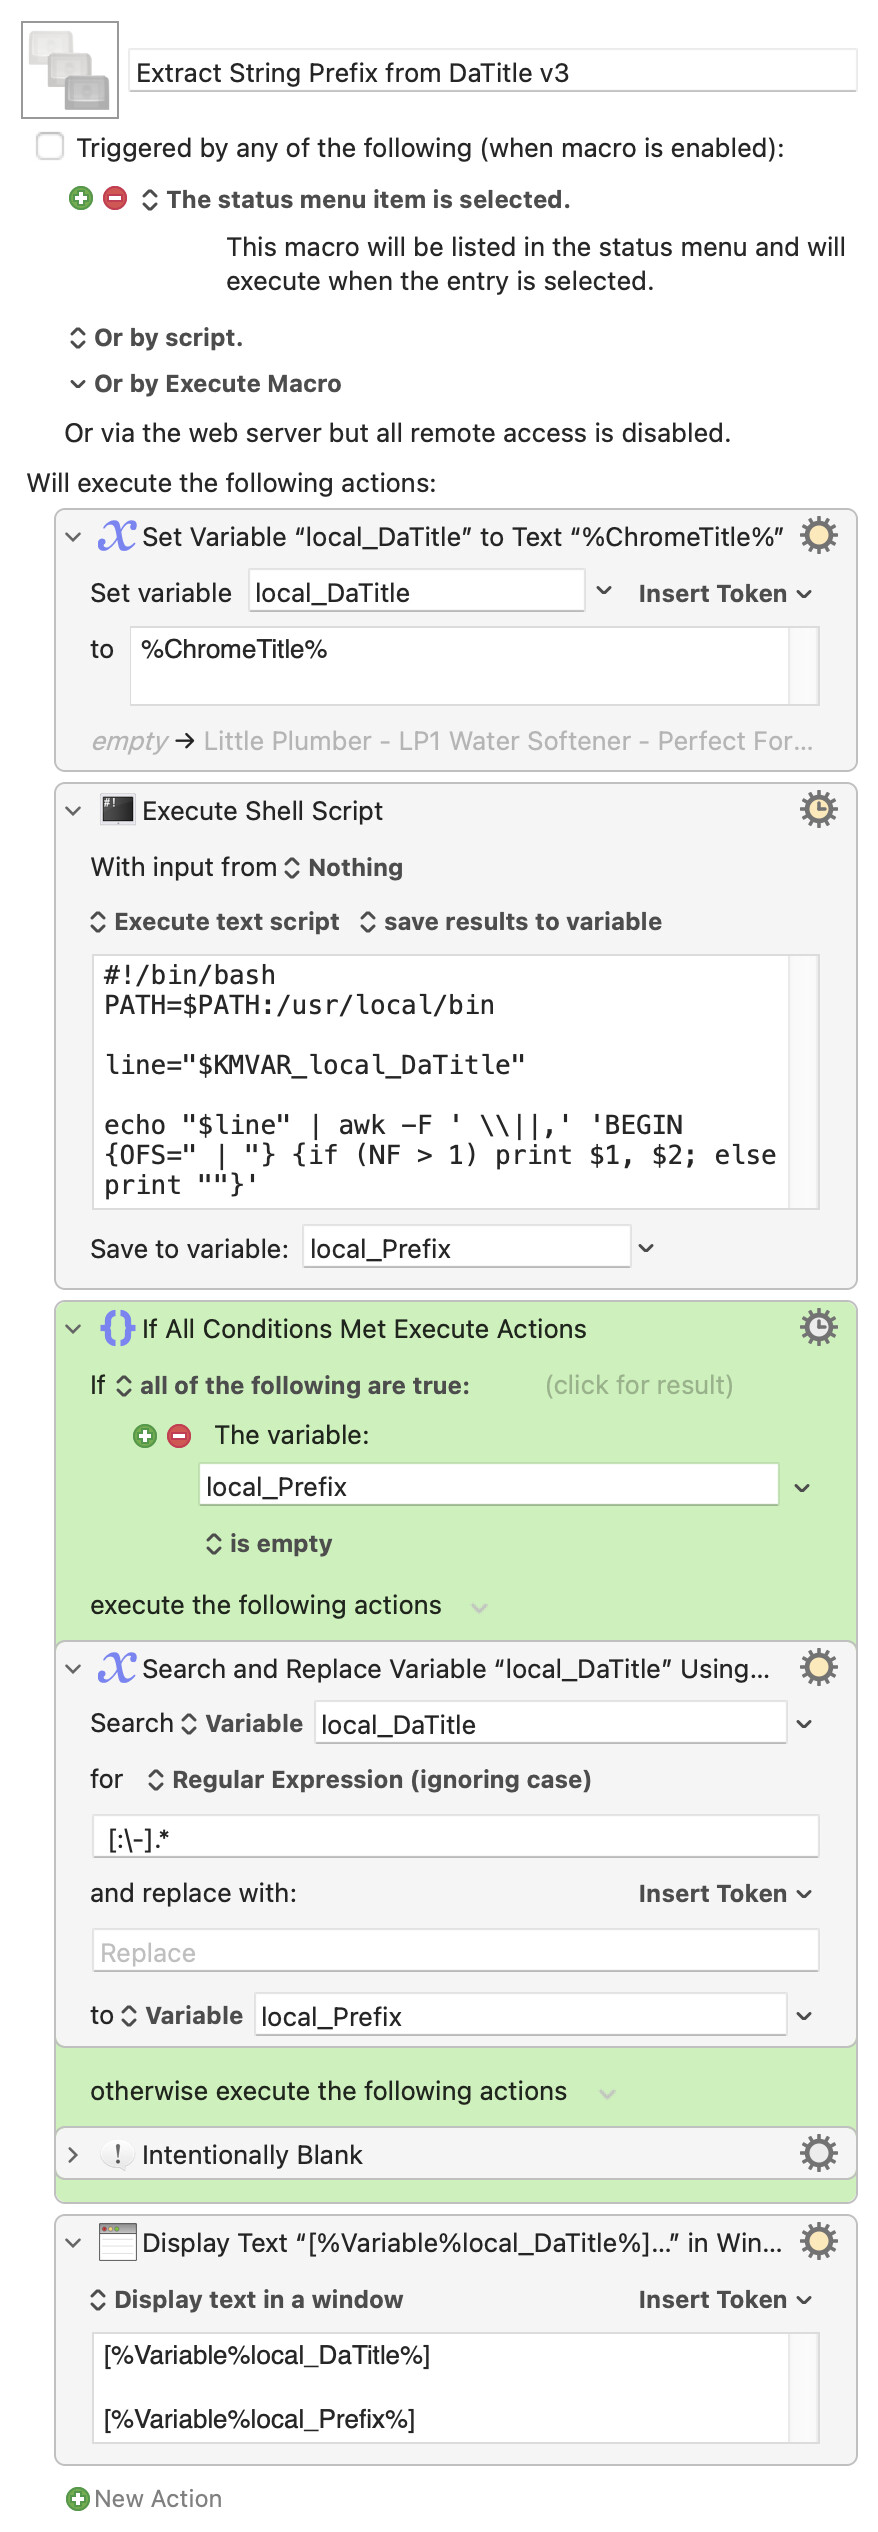Open 'save results to variable' popup menu
The image size is (878, 2532).
510,922
